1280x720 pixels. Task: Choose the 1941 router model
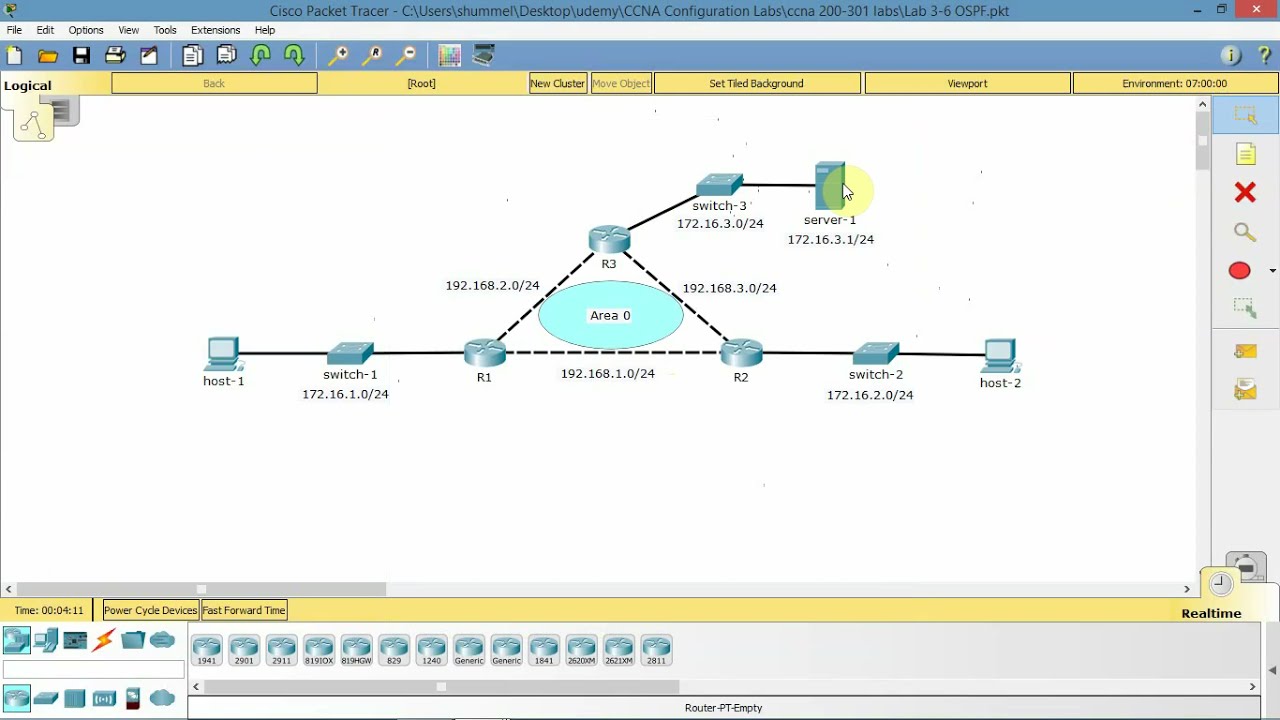point(206,650)
